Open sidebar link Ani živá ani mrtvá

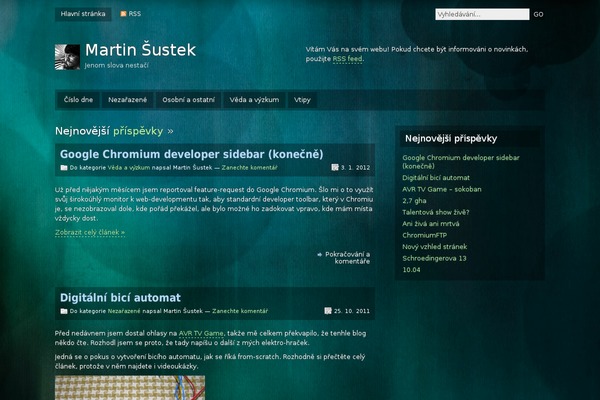coord(430,224)
